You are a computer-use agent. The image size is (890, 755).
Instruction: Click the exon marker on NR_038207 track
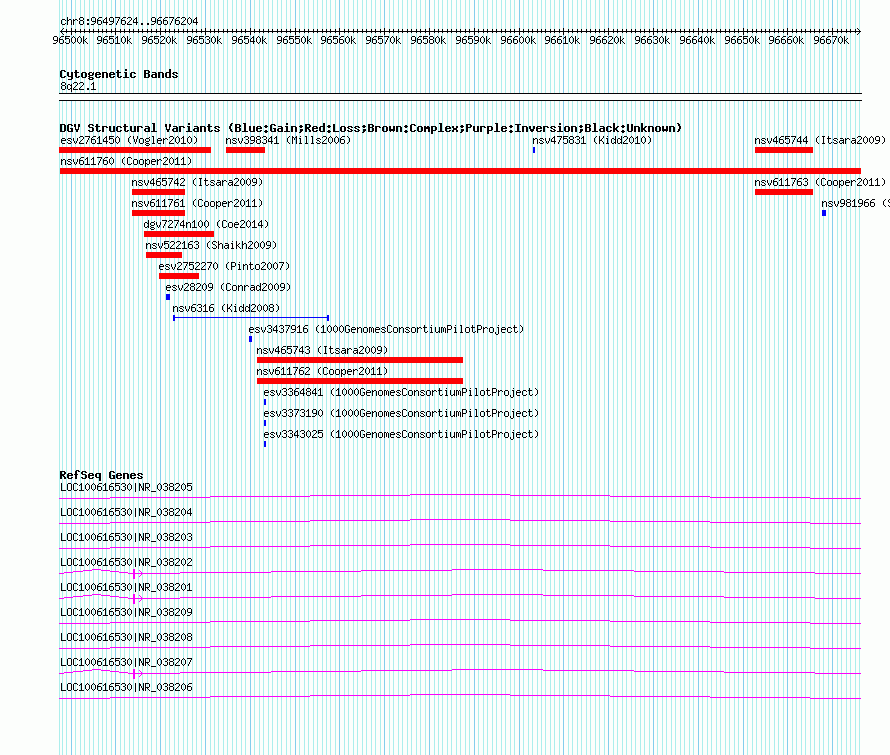(x=135, y=673)
